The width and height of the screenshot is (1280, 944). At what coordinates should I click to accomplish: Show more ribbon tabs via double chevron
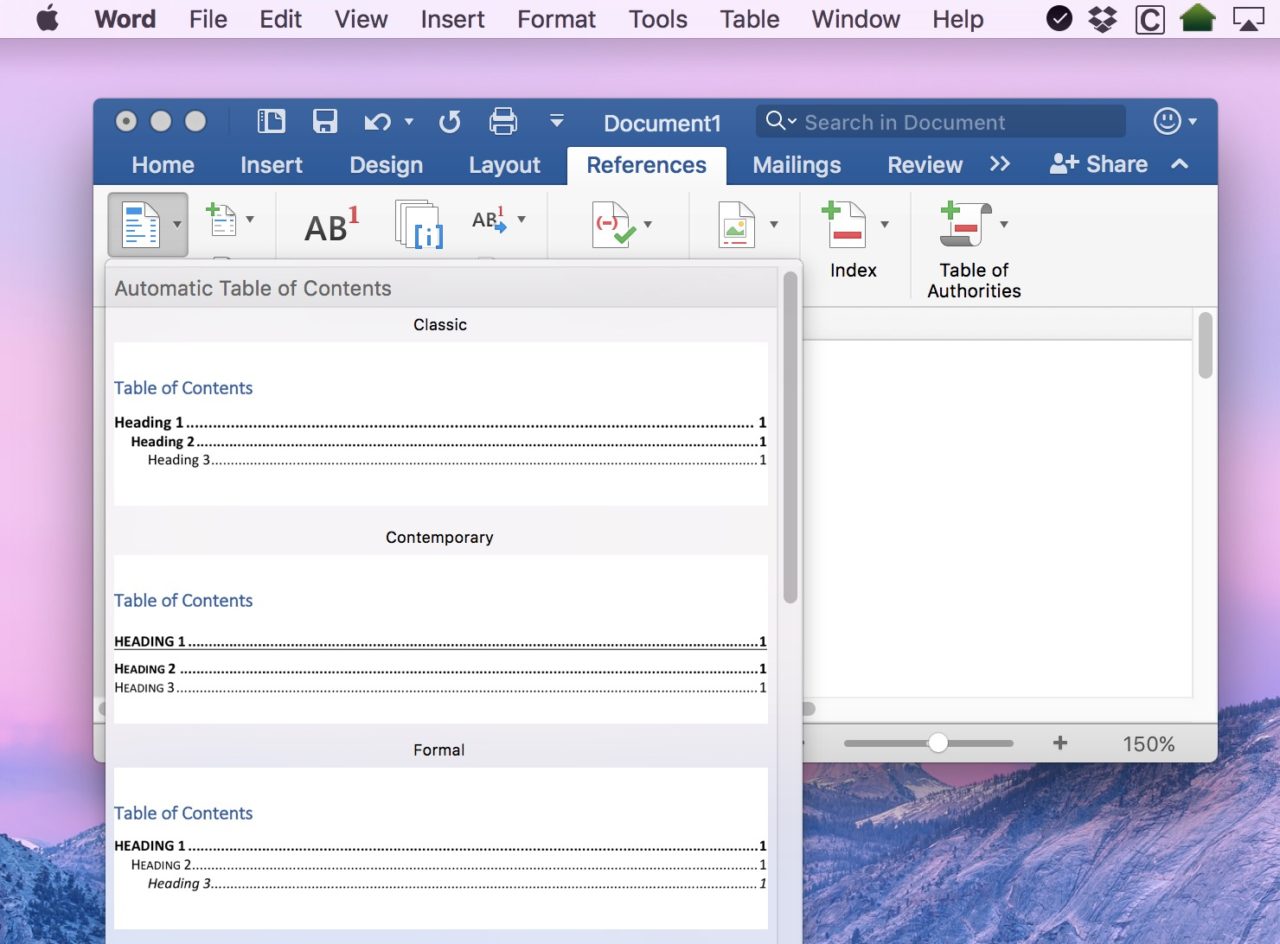point(1000,164)
